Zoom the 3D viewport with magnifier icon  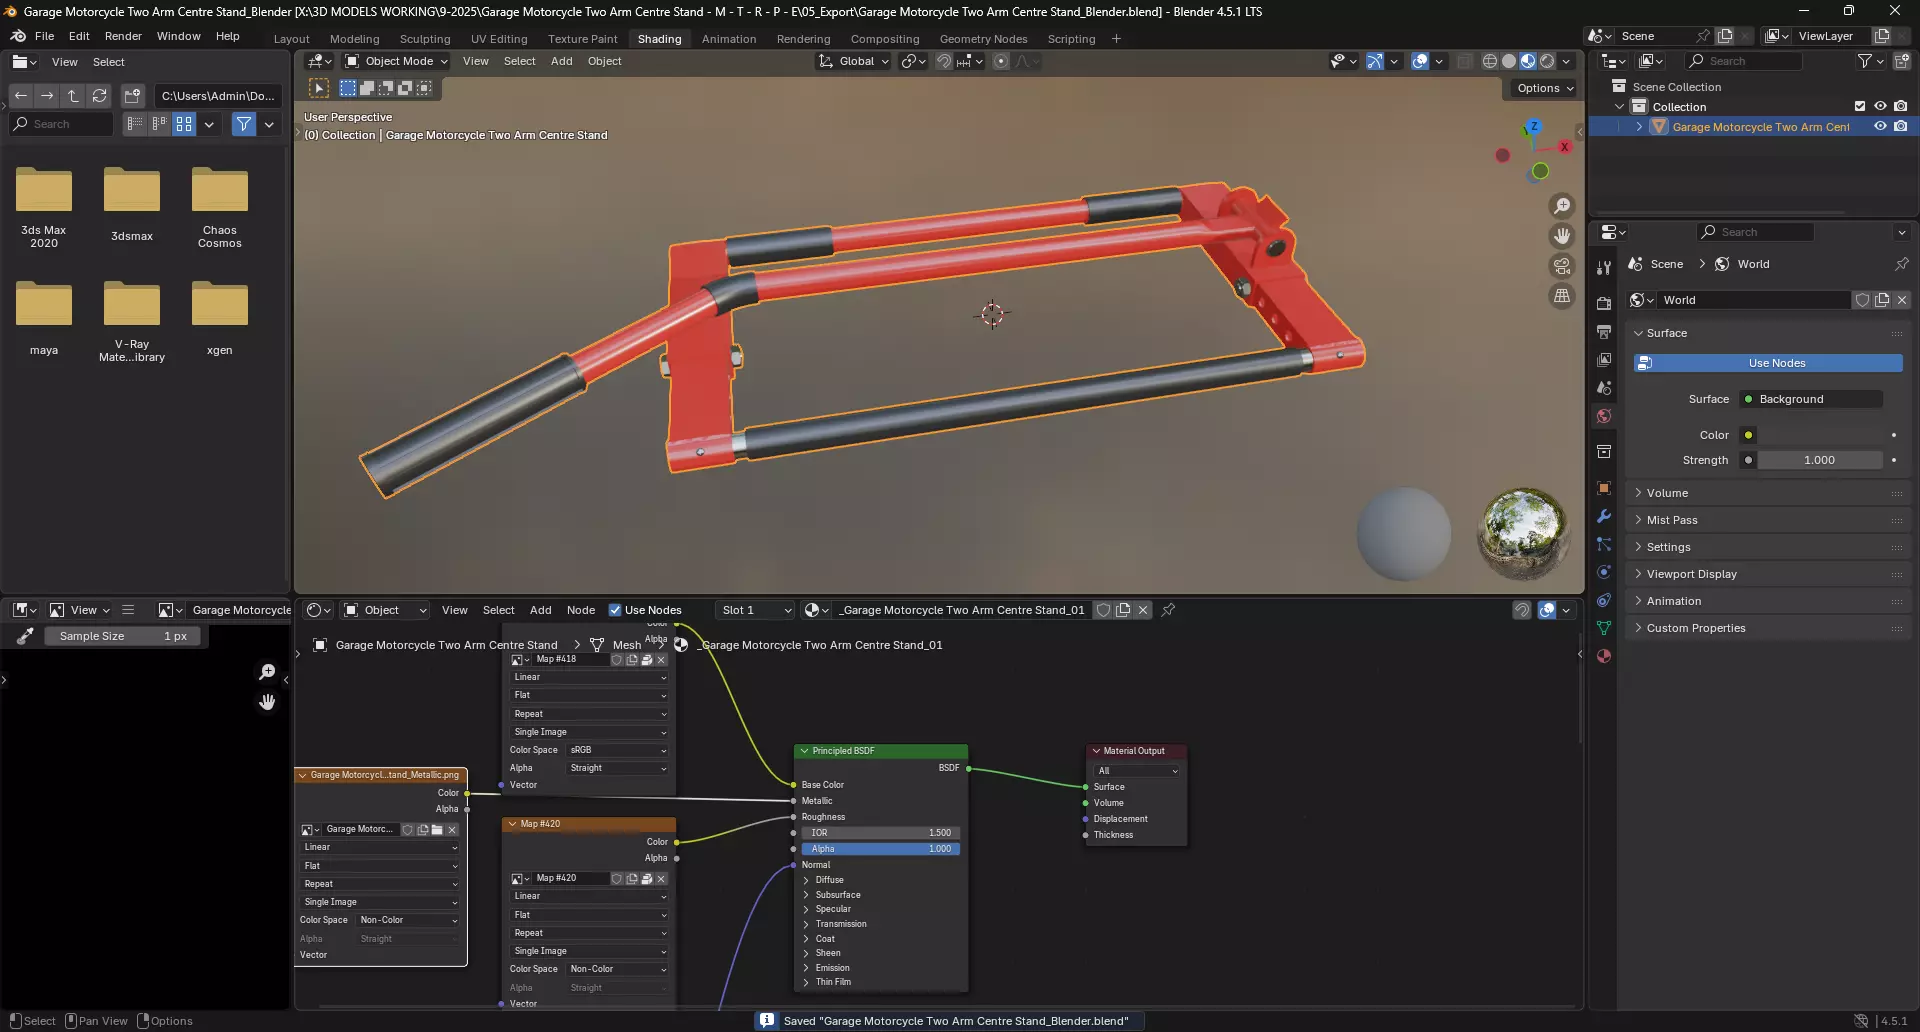tap(1562, 206)
